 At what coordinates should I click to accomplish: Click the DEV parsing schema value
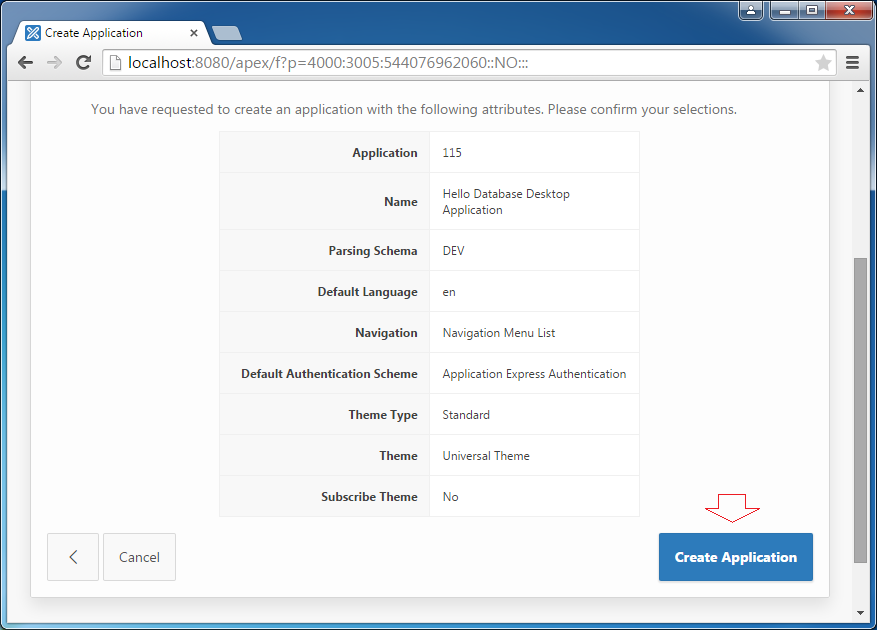pos(453,251)
